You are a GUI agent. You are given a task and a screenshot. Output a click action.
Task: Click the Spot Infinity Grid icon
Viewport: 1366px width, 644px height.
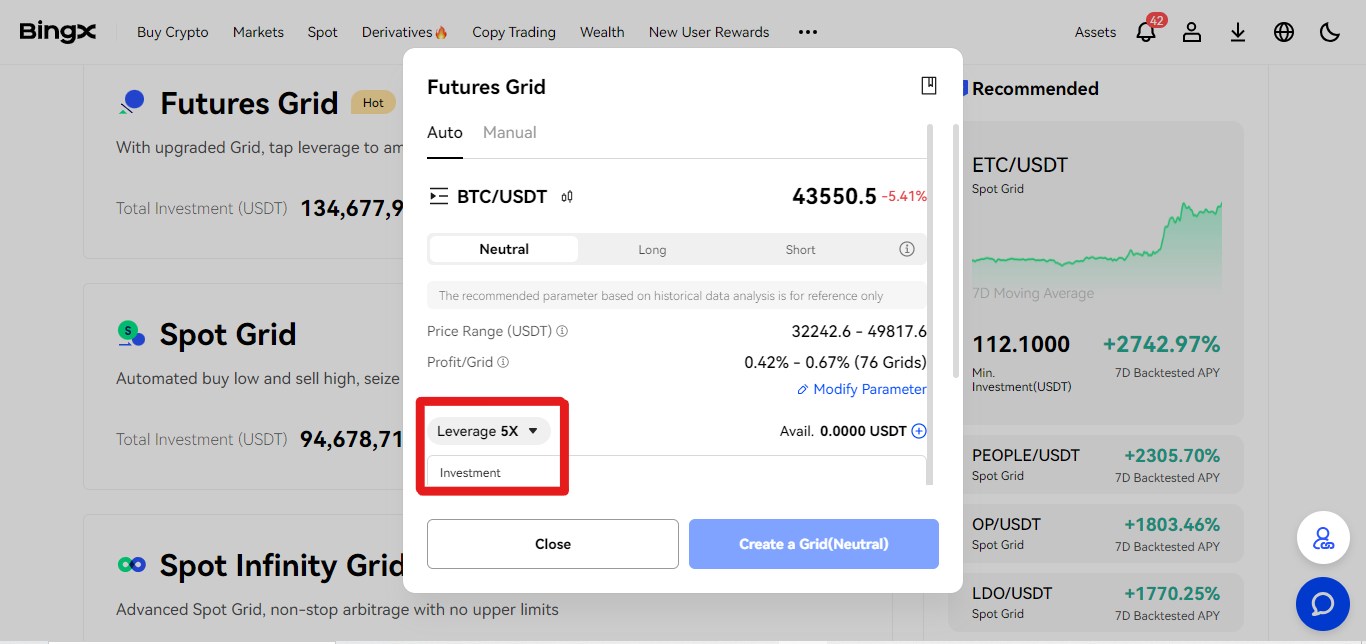[x=131, y=565]
